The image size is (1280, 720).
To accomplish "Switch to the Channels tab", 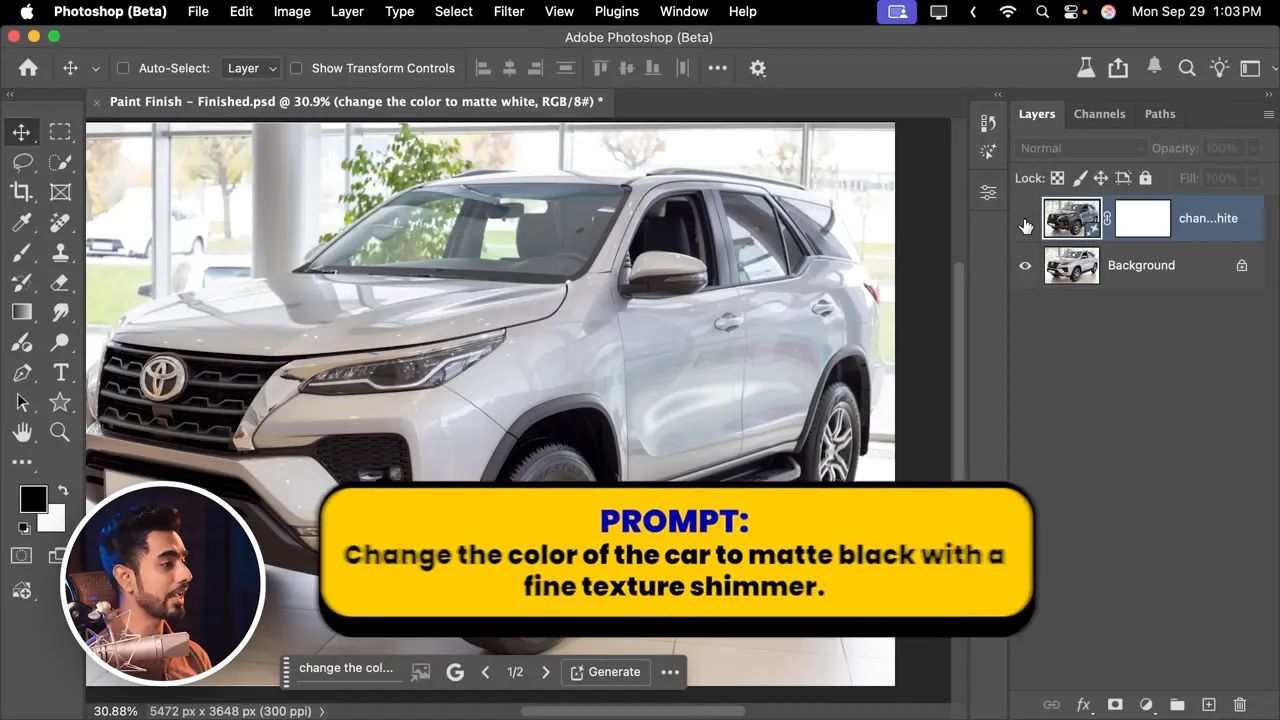I will point(1099,114).
